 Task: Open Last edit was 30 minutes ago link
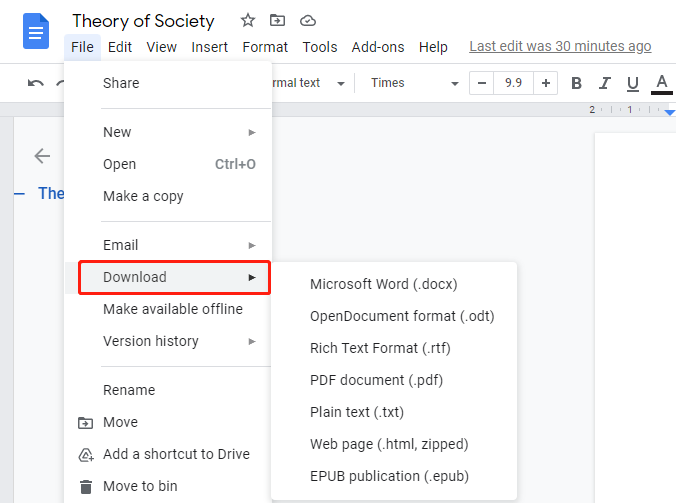[560, 46]
